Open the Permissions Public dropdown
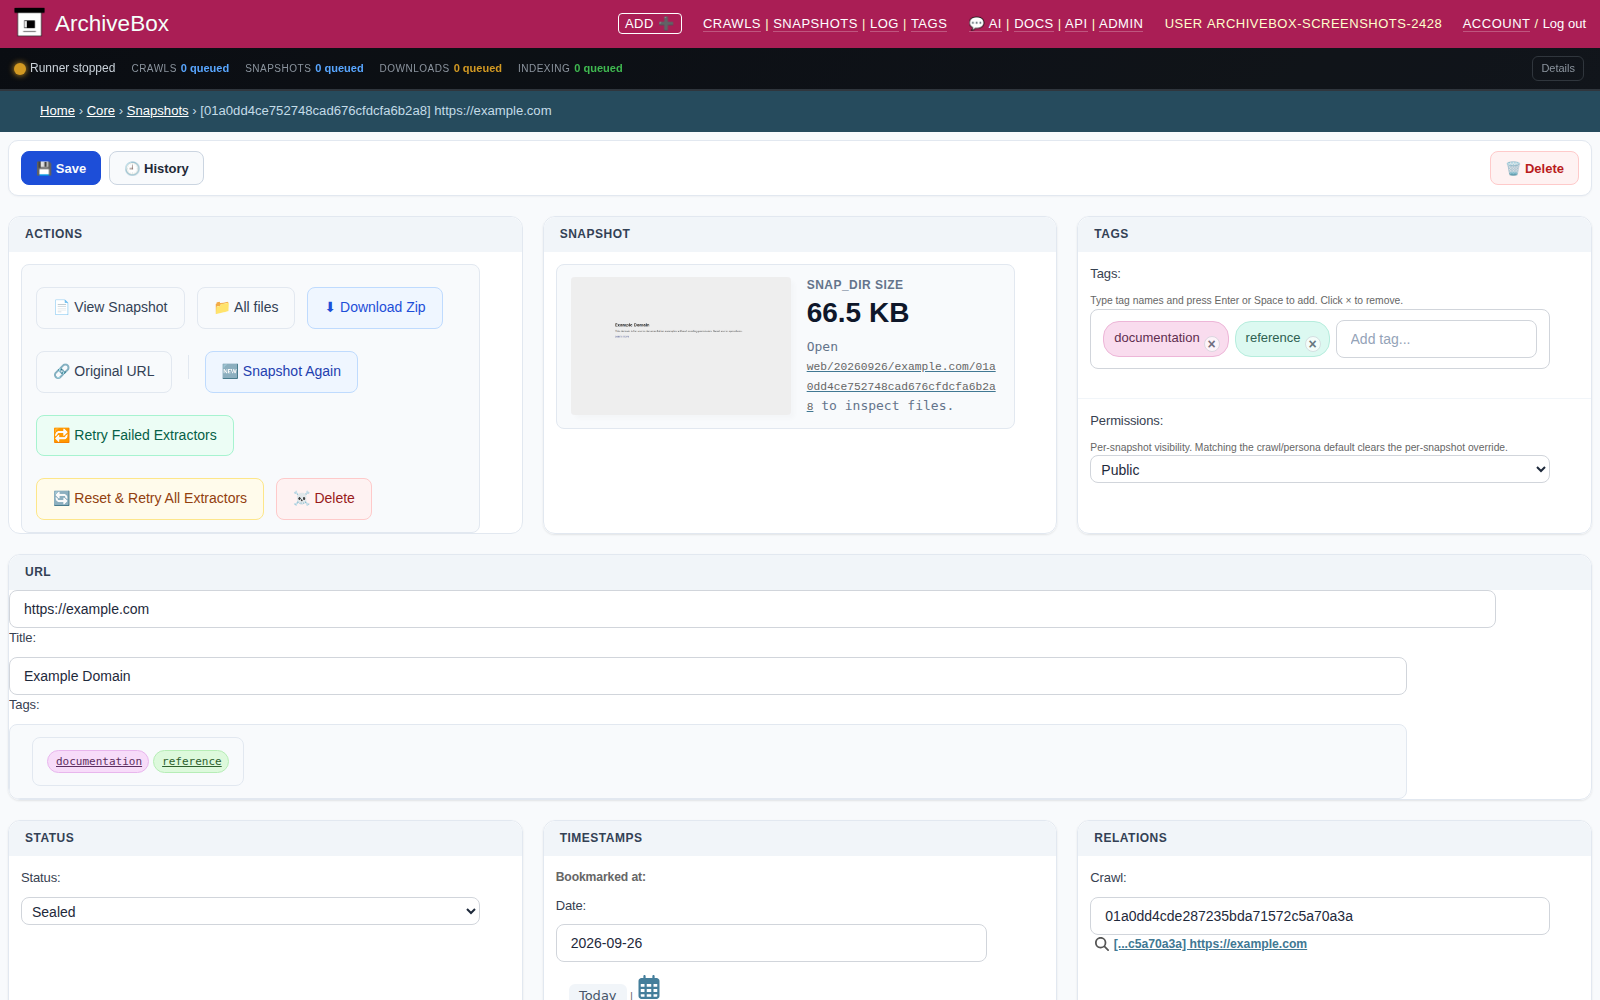 point(1320,470)
